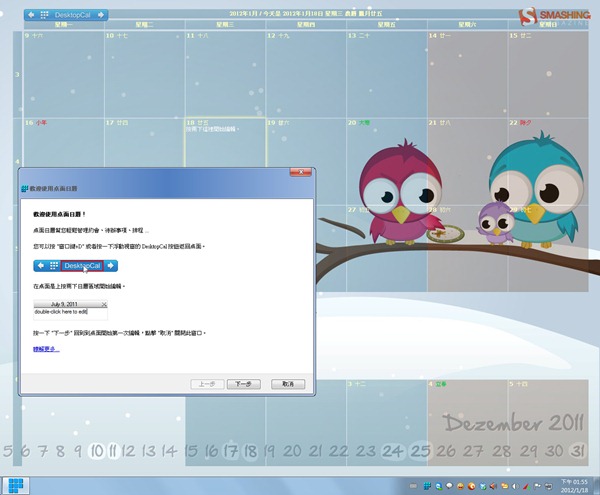Viewport: 600px width, 495px height.
Task: Select calendar cell for day 10
Action: click(145, 74)
